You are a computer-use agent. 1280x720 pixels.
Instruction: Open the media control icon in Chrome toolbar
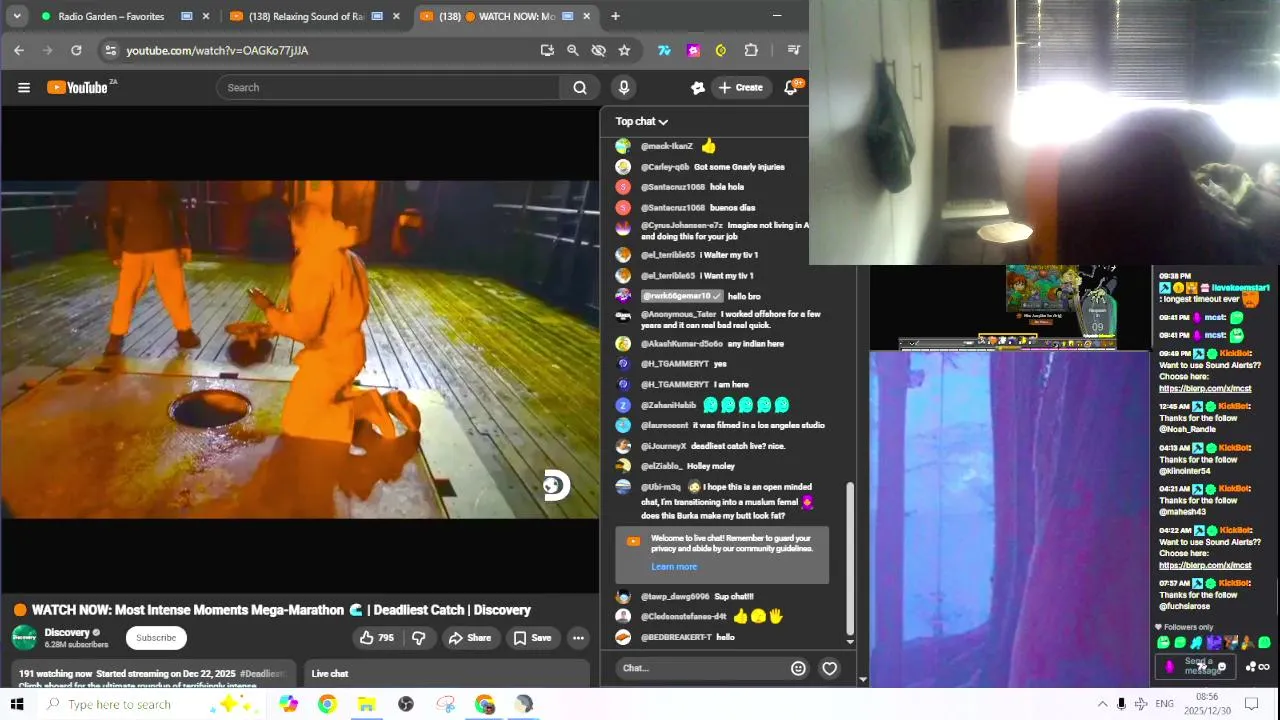[794, 50]
